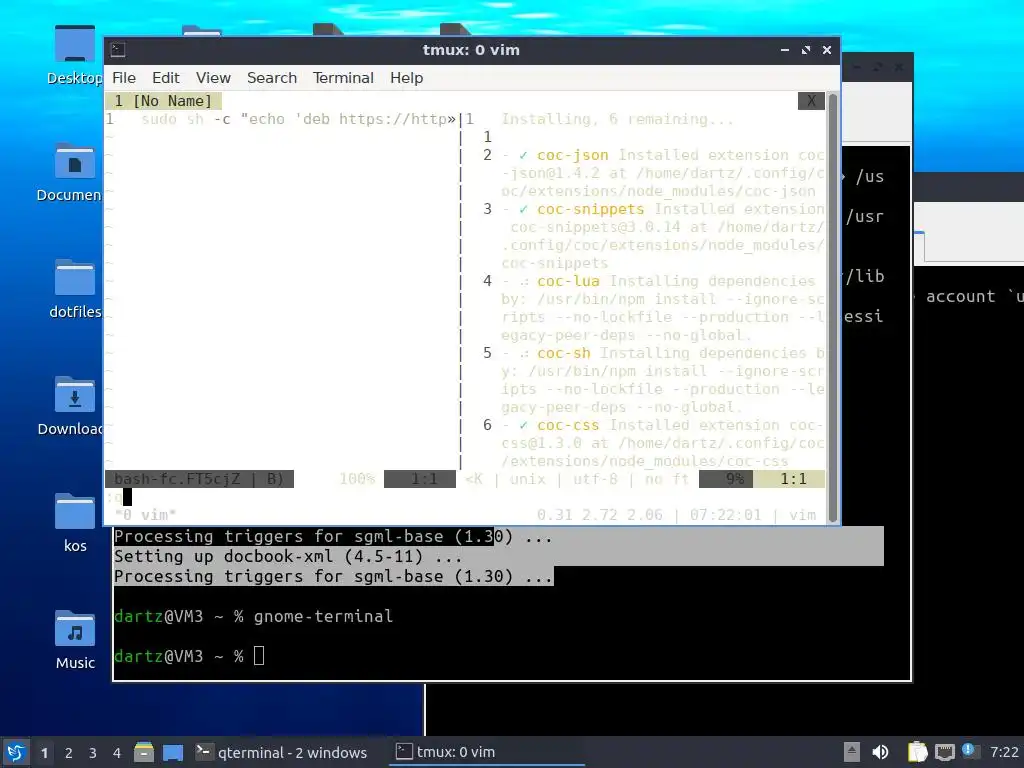Viewport: 1024px width, 768px height.
Task: Click the show desktop icon in taskbar
Action: click(x=172, y=752)
